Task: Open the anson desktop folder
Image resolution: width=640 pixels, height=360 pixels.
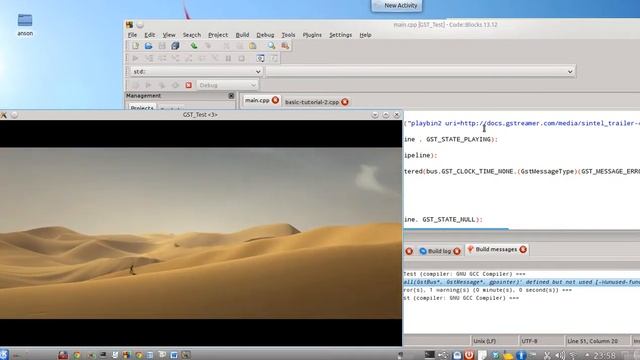Action: pos(25,24)
